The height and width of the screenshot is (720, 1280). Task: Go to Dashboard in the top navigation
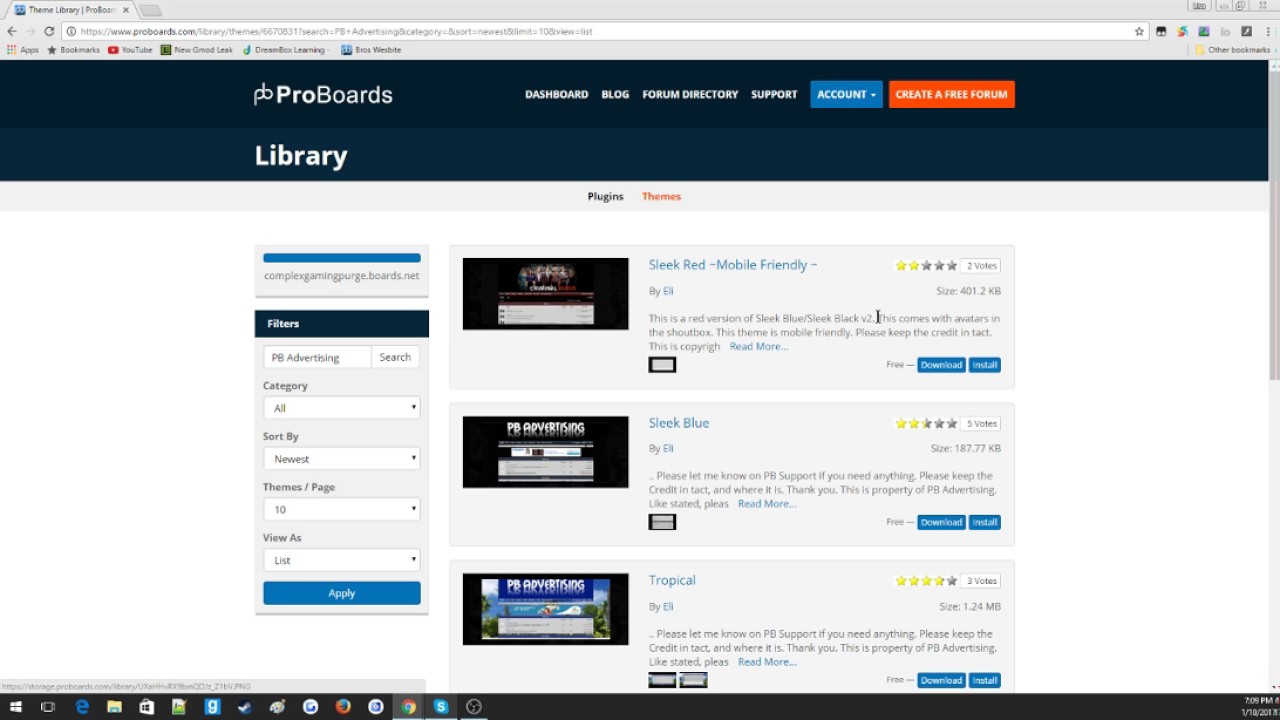tap(556, 94)
